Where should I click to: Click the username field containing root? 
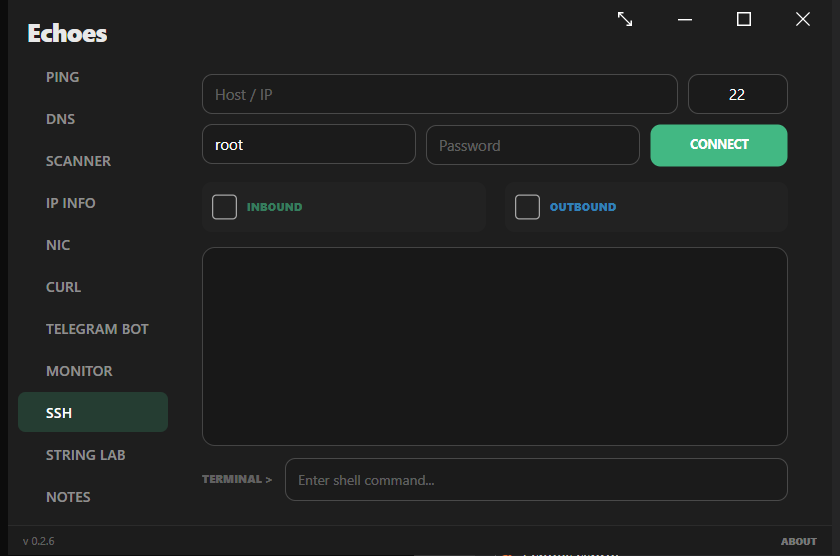309,145
